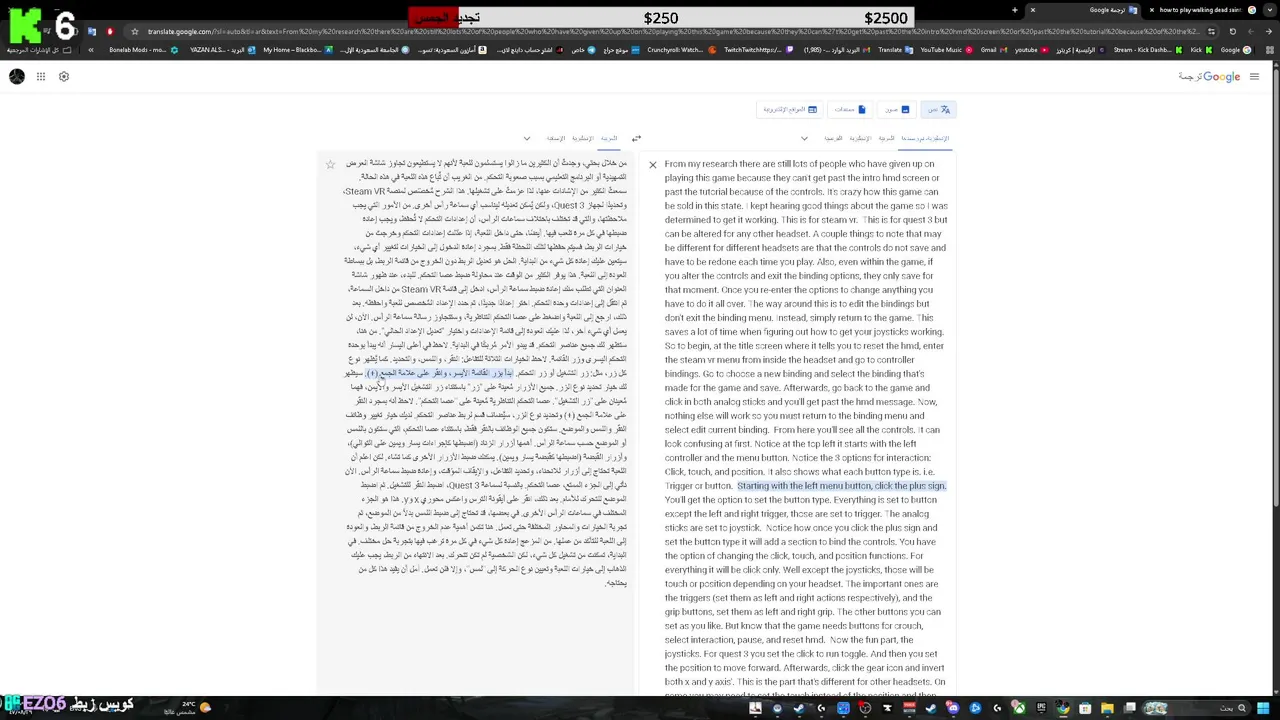
Task: Click the Google Translate logo
Action: click(1209, 77)
